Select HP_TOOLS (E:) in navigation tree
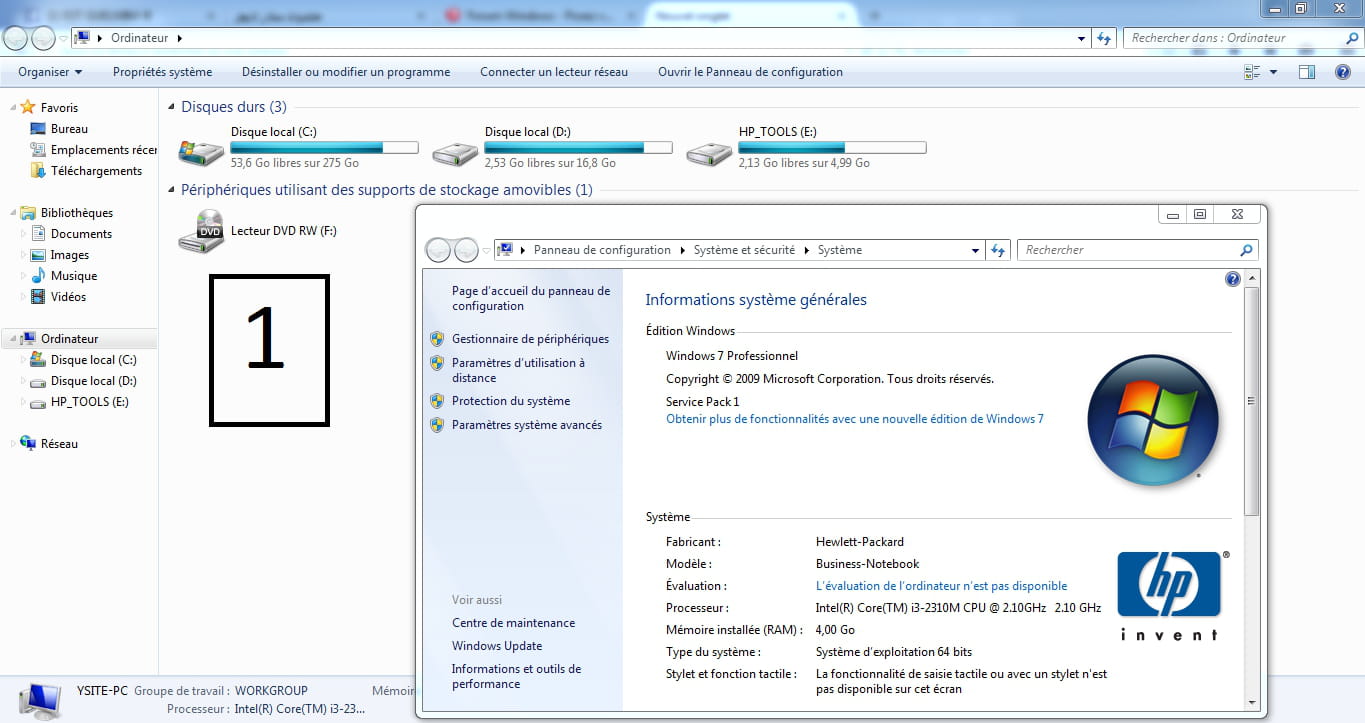The width and height of the screenshot is (1365, 723). [90, 402]
